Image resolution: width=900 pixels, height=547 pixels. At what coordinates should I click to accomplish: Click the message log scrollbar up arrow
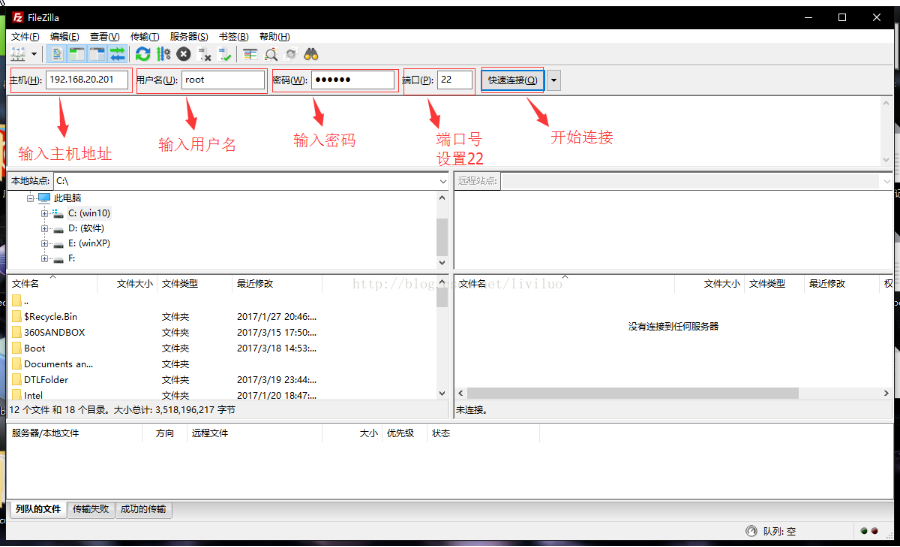point(886,103)
